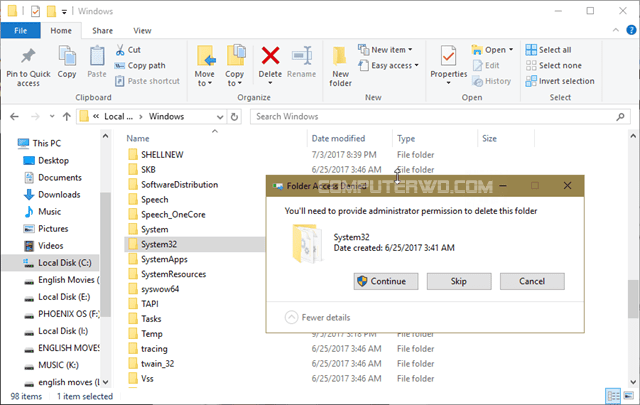Open the recent locations dropdown arrow
Screen dimensions: 640x405
52,117
